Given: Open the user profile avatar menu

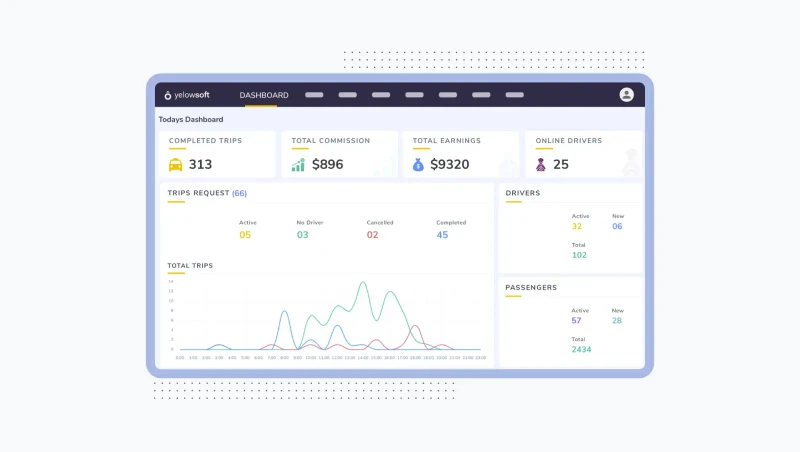Looking at the screenshot, I should tap(626, 95).
